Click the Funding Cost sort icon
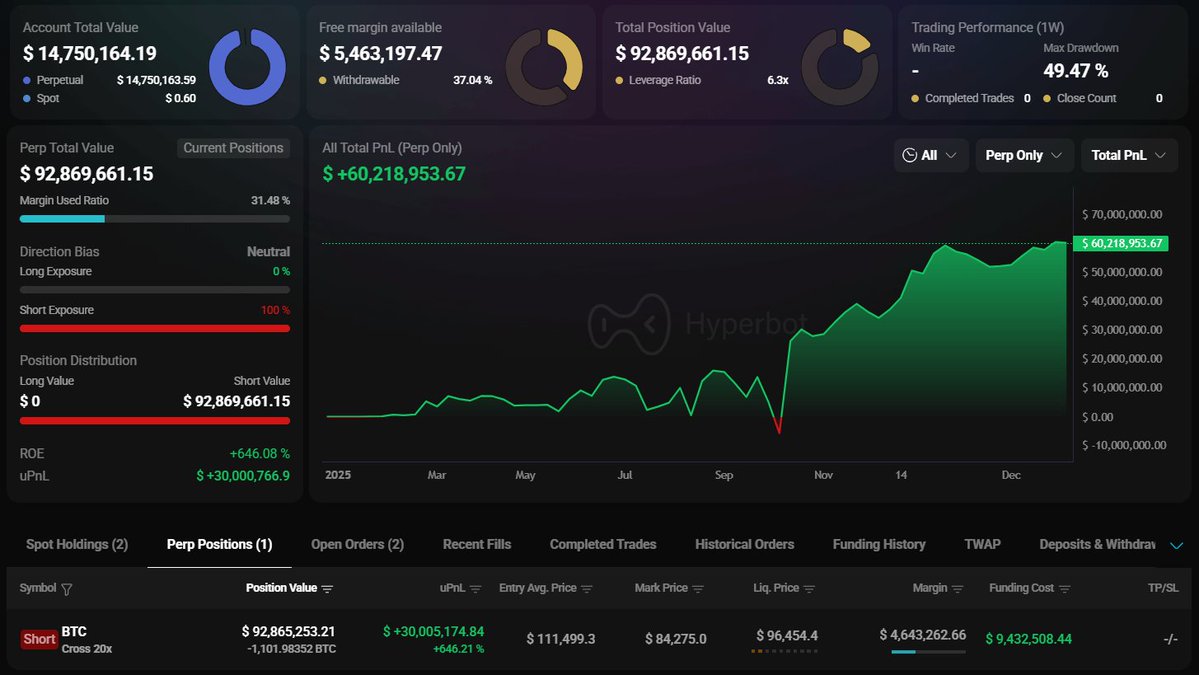The image size is (1199, 675). click(x=1064, y=589)
